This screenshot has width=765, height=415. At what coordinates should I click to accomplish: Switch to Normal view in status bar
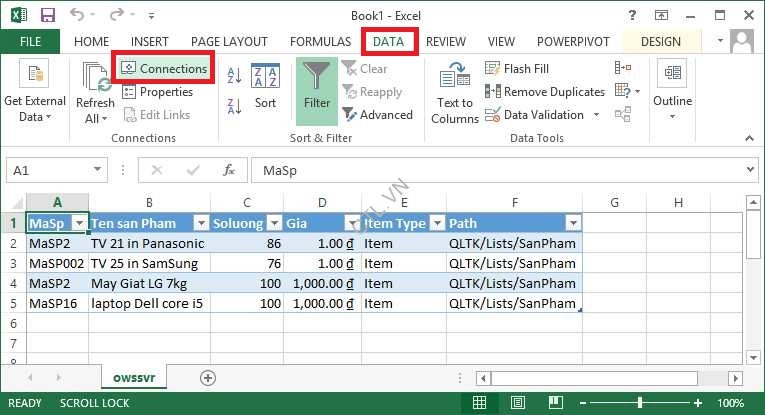click(479, 403)
